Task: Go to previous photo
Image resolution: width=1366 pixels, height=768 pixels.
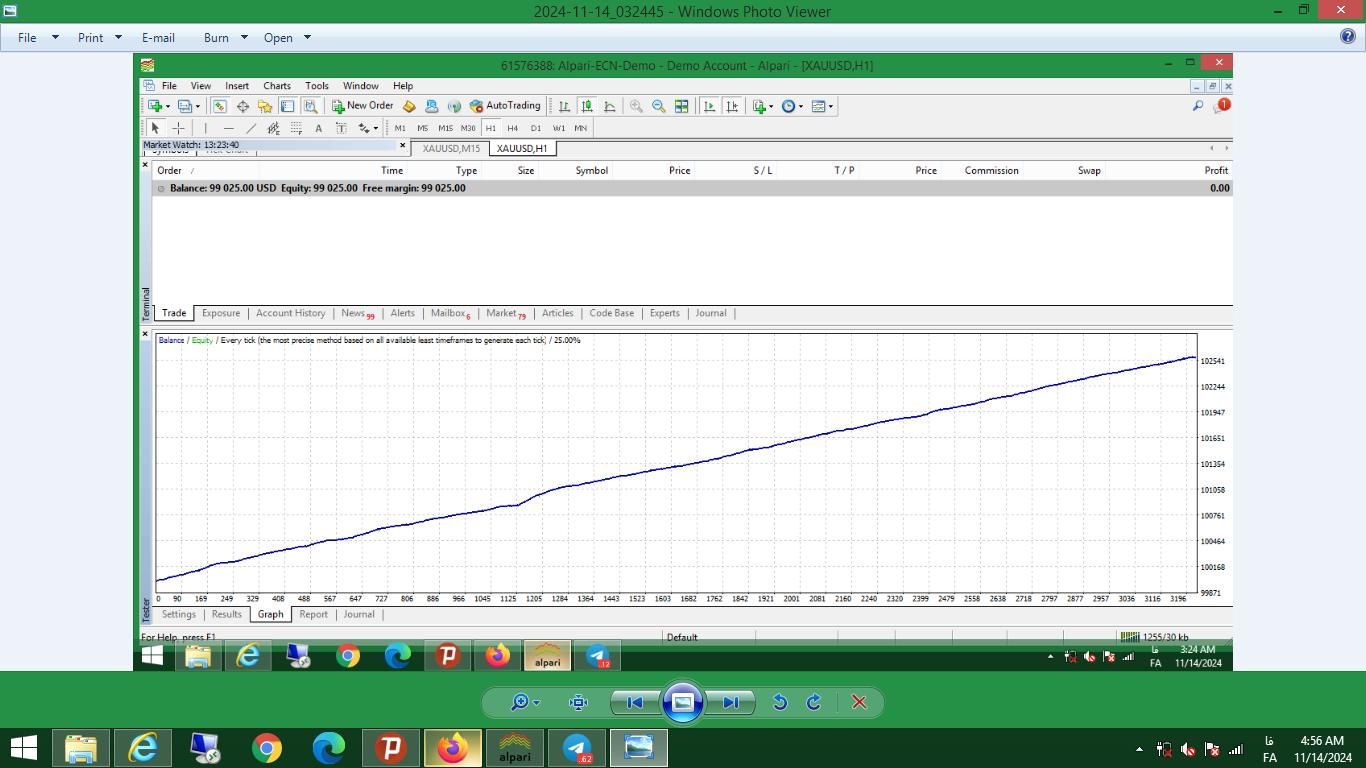Action: pyautogui.click(x=634, y=702)
